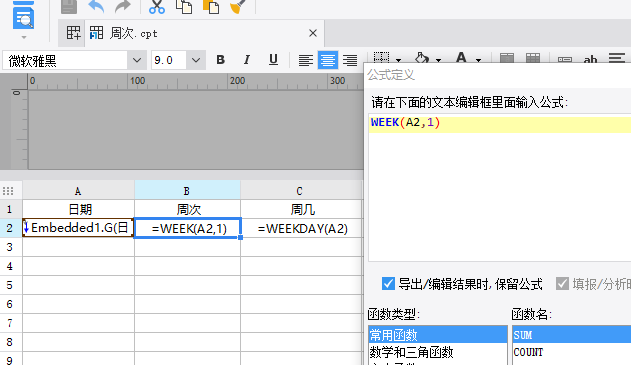Click the lines toolbar icon far right

tap(617, 58)
